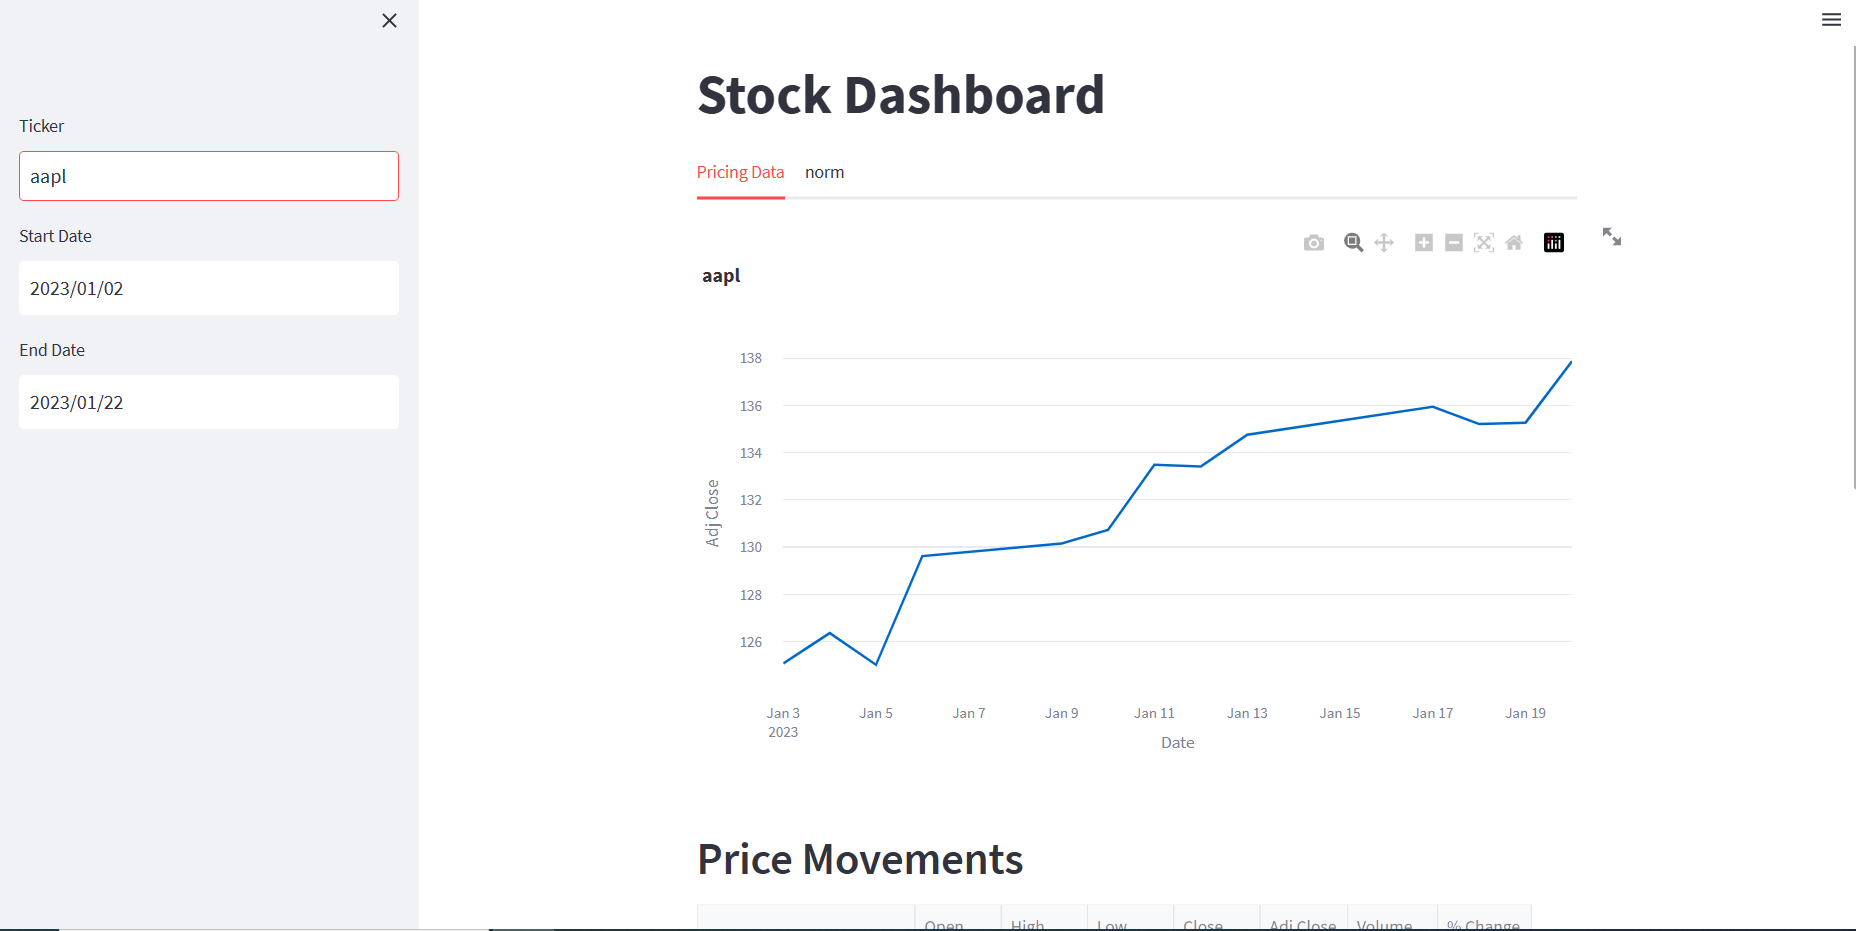Open Plotly via the logo icon

pos(1553,242)
